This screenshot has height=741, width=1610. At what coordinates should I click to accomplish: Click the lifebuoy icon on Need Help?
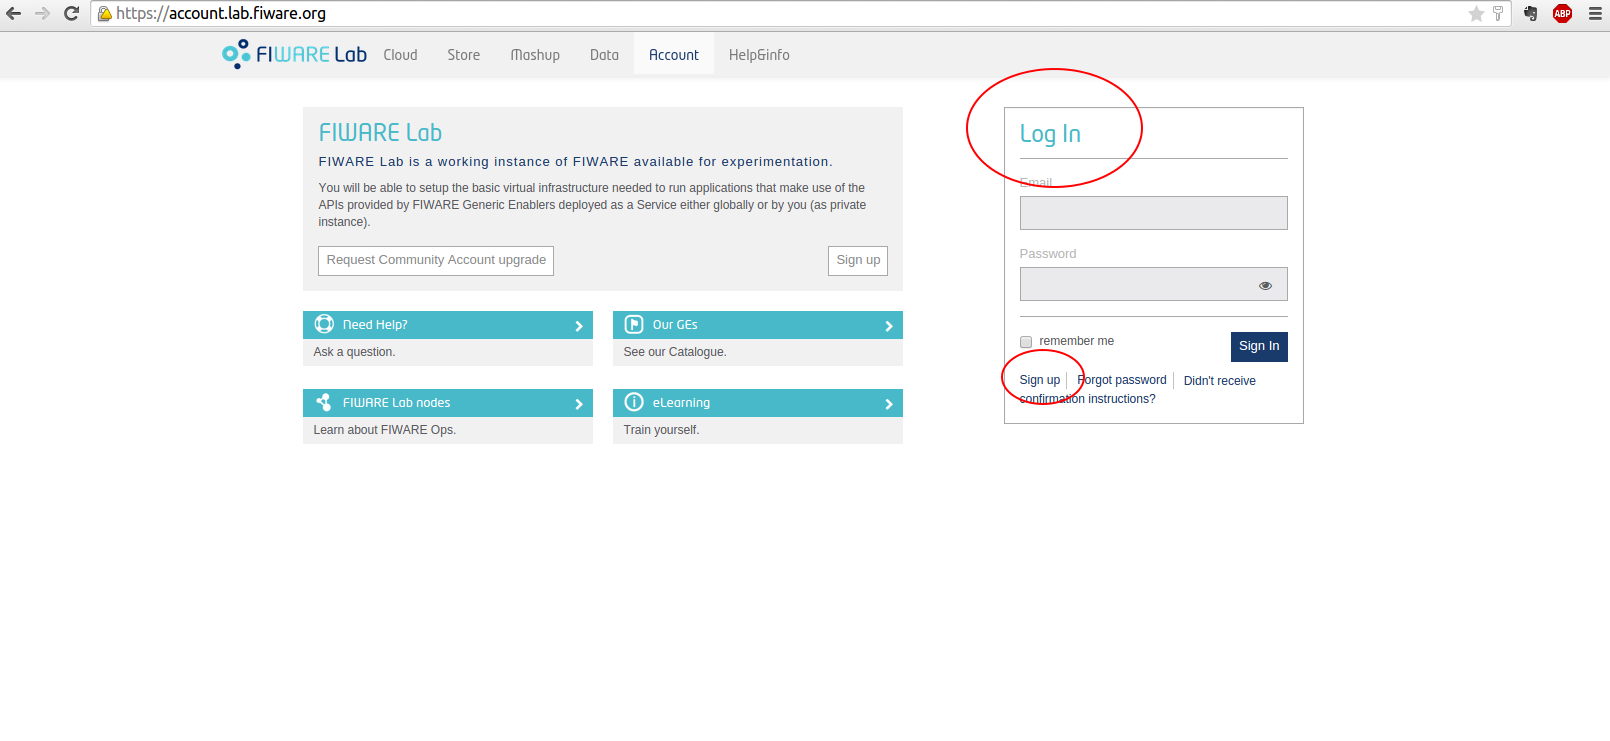click(x=324, y=324)
